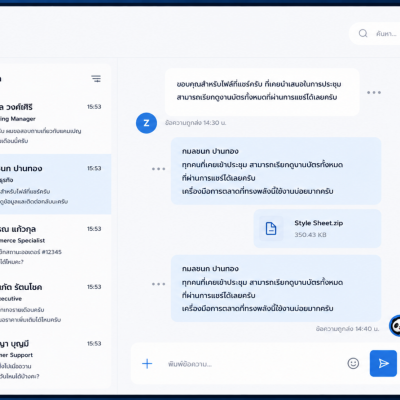Select the highlighted ปานทอง conversation
Viewport: 400px width, 400px height.
55,184
